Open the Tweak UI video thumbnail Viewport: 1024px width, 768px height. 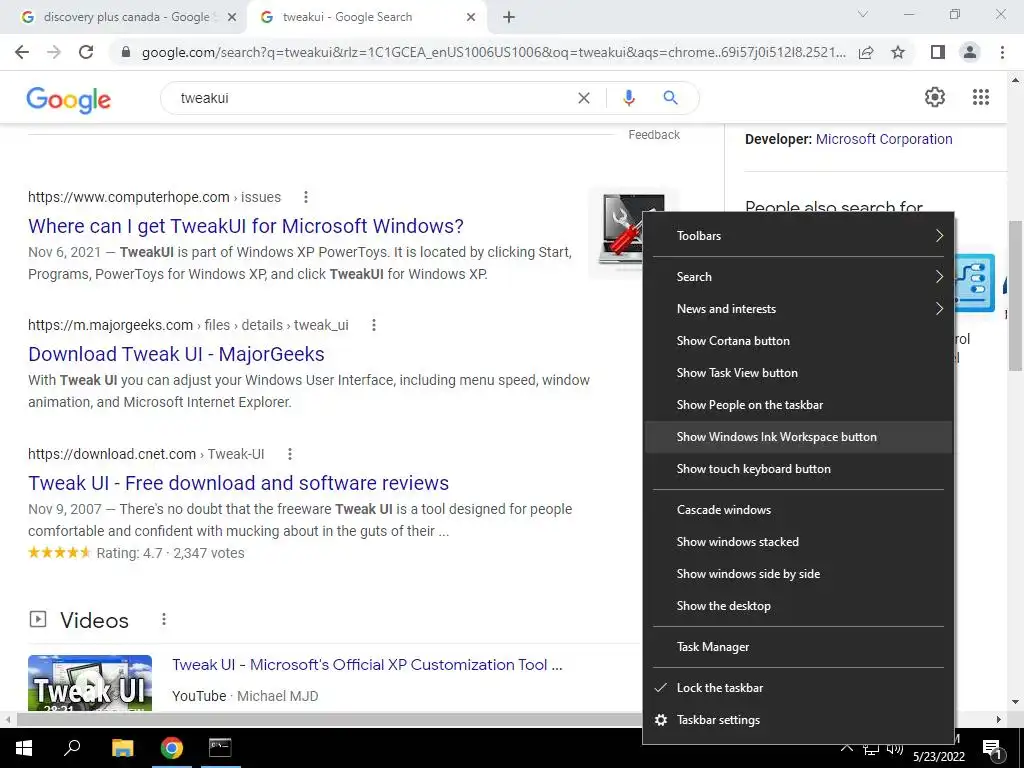tap(90, 683)
